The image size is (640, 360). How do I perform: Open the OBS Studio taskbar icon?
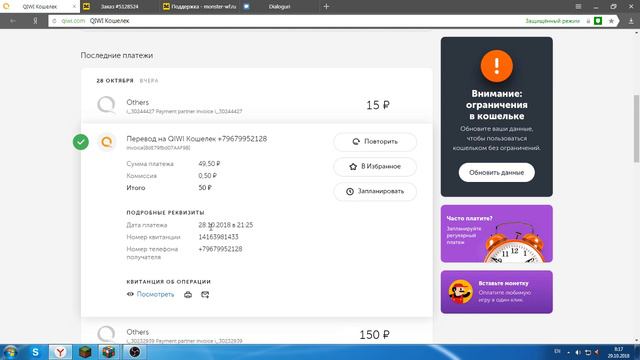point(135,352)
